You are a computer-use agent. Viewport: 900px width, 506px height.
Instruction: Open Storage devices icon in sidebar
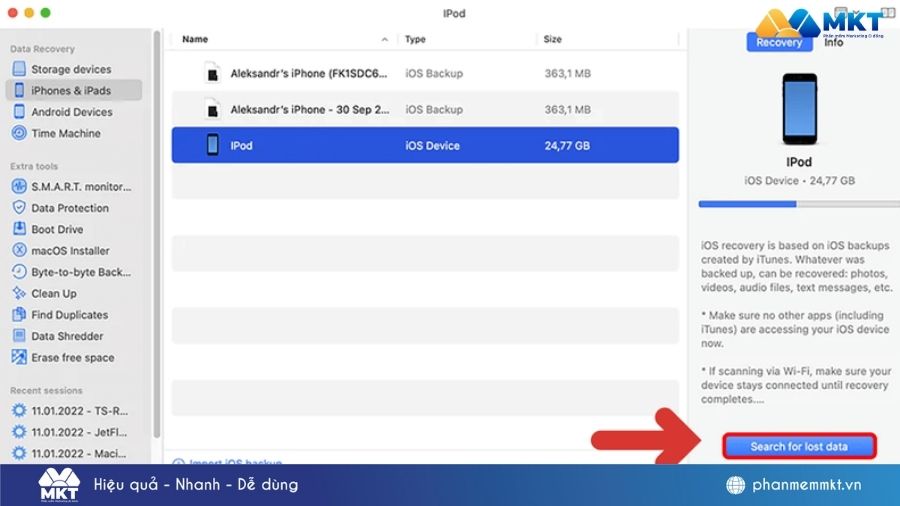pos(19,69)
